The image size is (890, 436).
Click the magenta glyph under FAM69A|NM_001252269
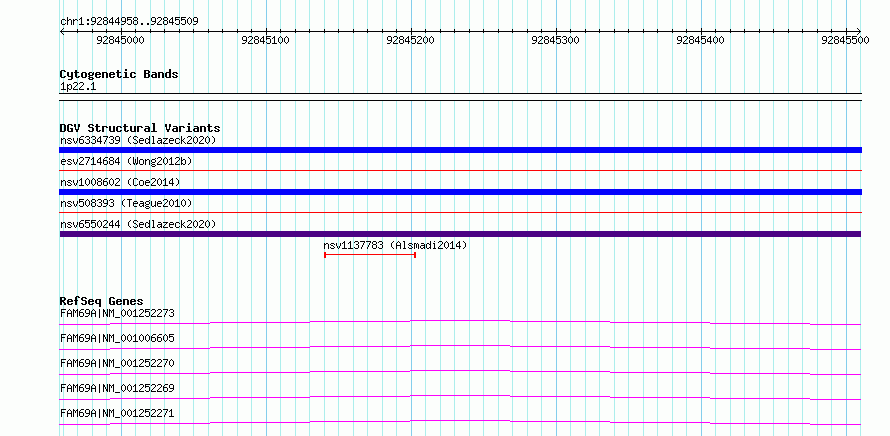(460, 397)
